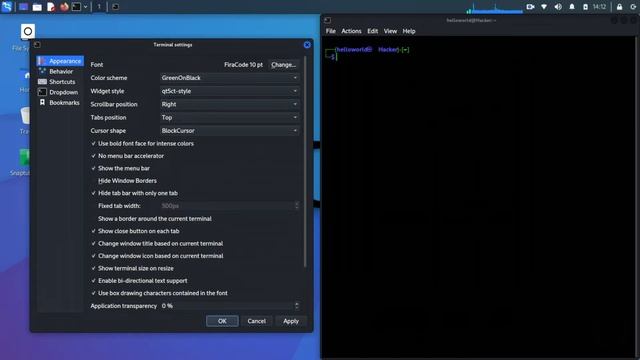Launch Firefox from the top panel
Screen dimensions: 640x360
tap(64, 7)
